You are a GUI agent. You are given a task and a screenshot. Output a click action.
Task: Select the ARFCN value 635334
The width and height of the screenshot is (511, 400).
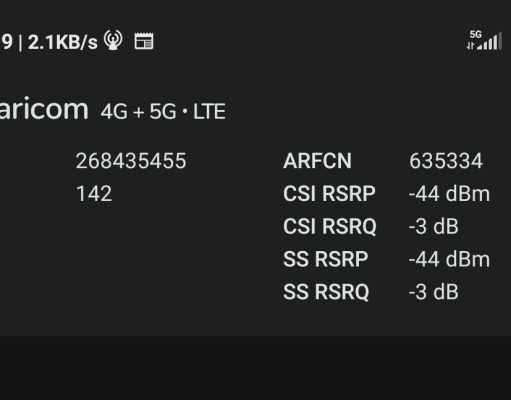(446, 161)
